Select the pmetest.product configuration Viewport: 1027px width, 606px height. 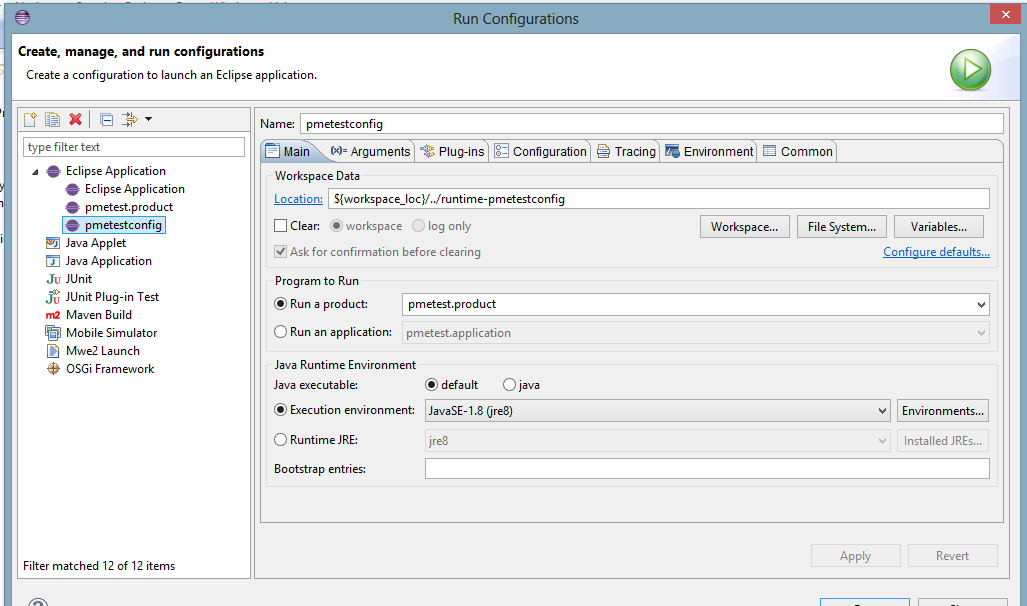pyautogui.click(x=128, y=207)
